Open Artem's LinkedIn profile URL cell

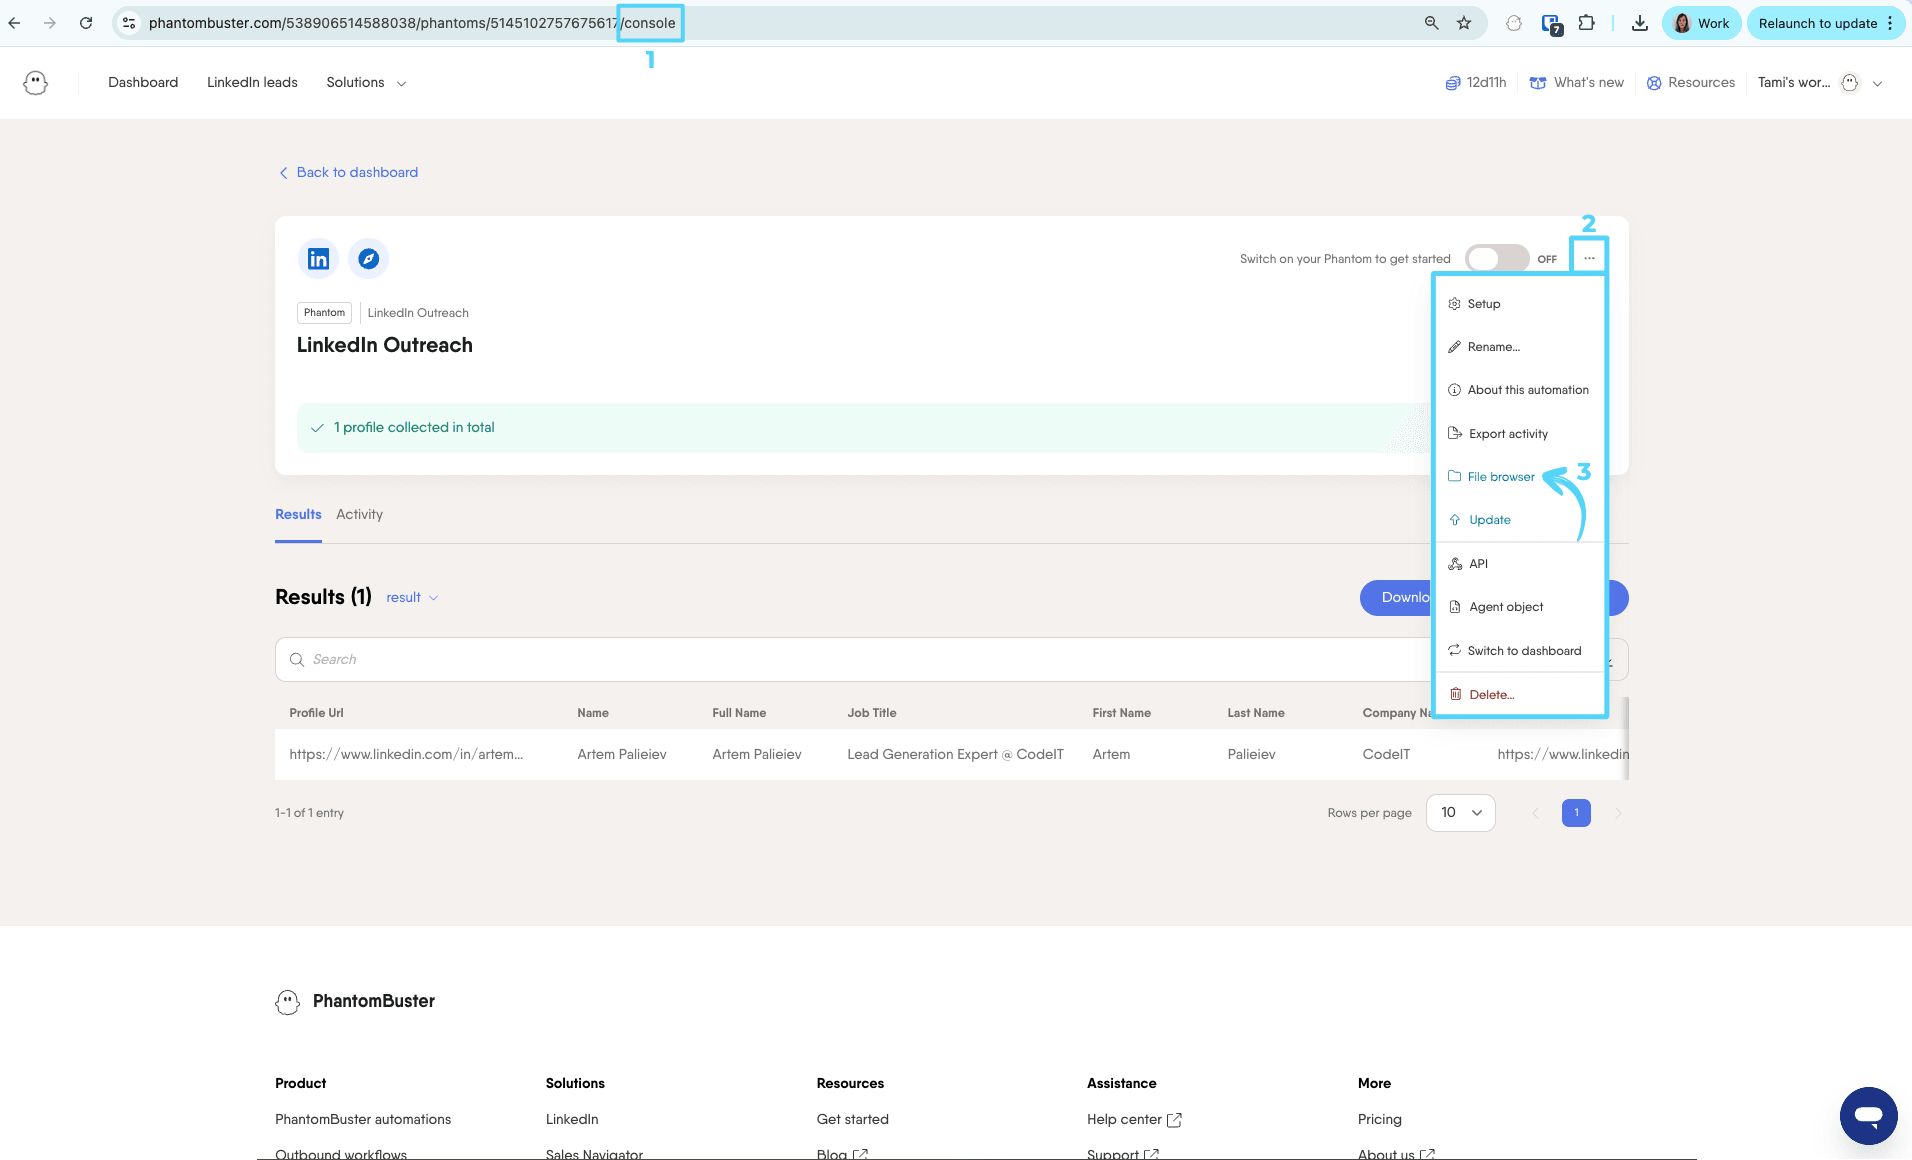[406, 755]
